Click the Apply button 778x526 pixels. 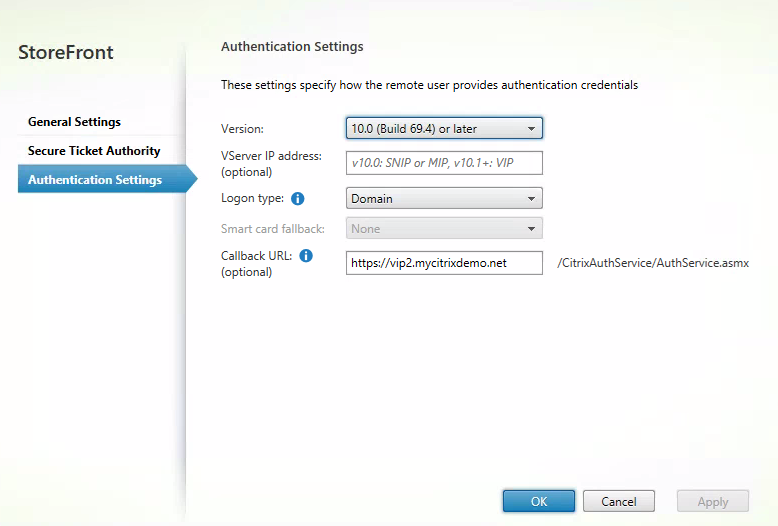(712, 501)
